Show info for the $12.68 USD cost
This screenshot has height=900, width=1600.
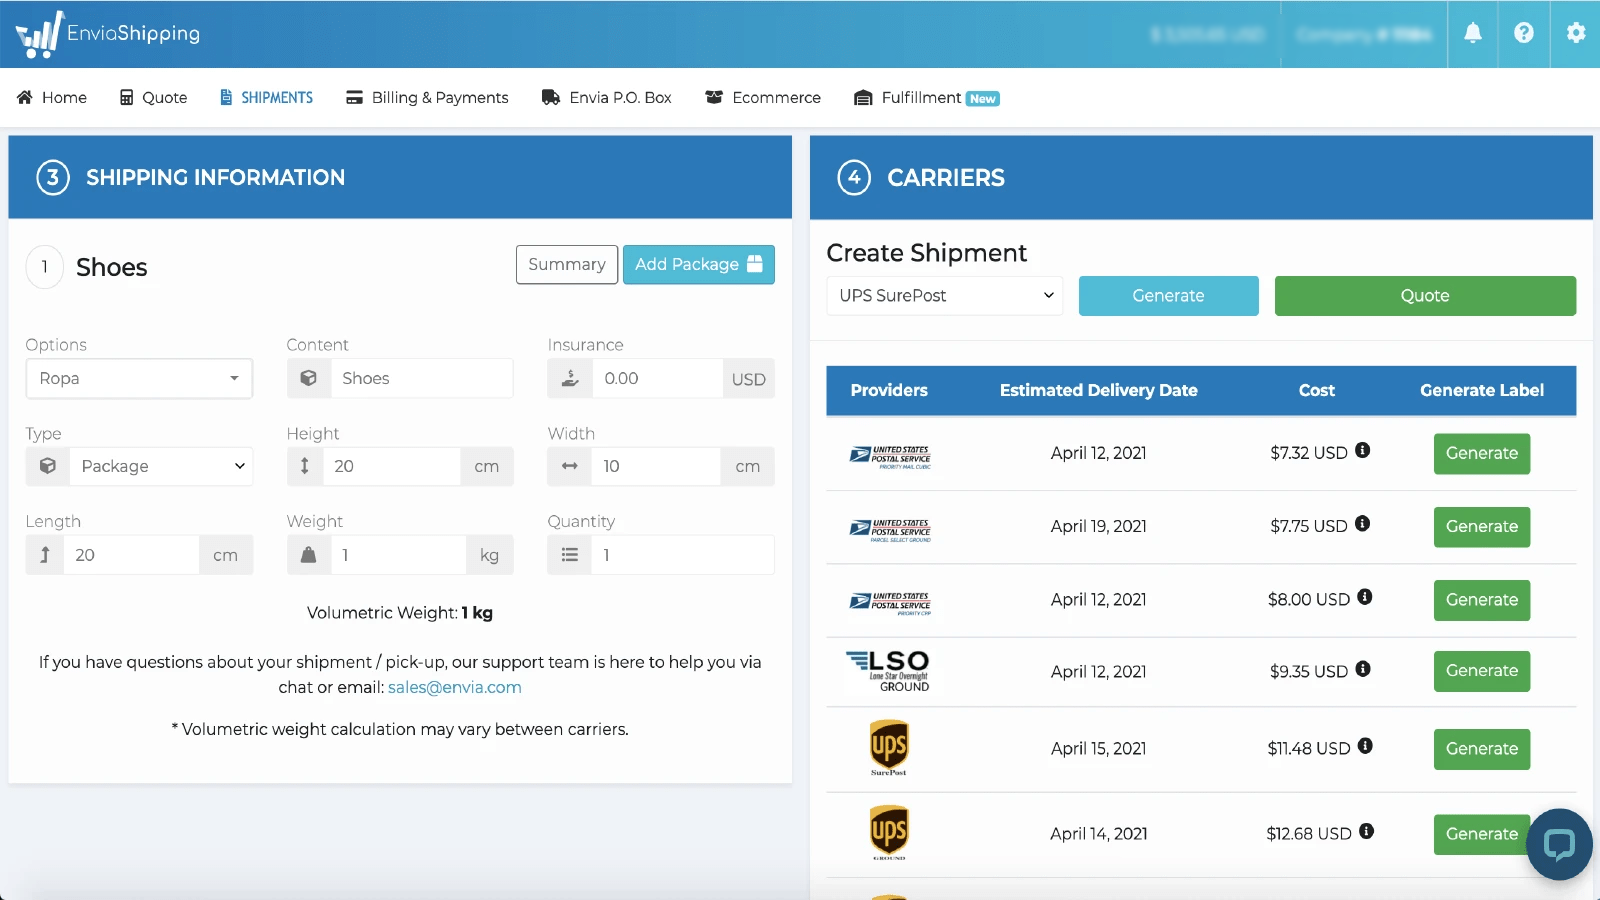1366,831
